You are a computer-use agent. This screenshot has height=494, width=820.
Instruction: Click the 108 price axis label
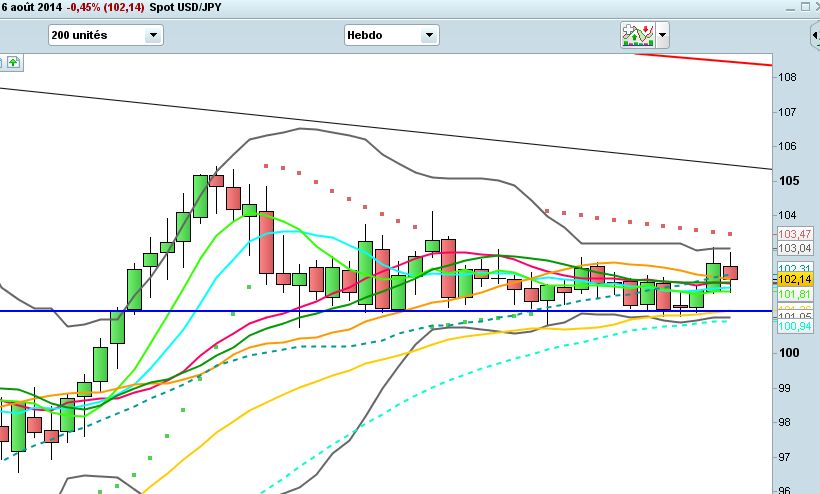pos(788,77)
